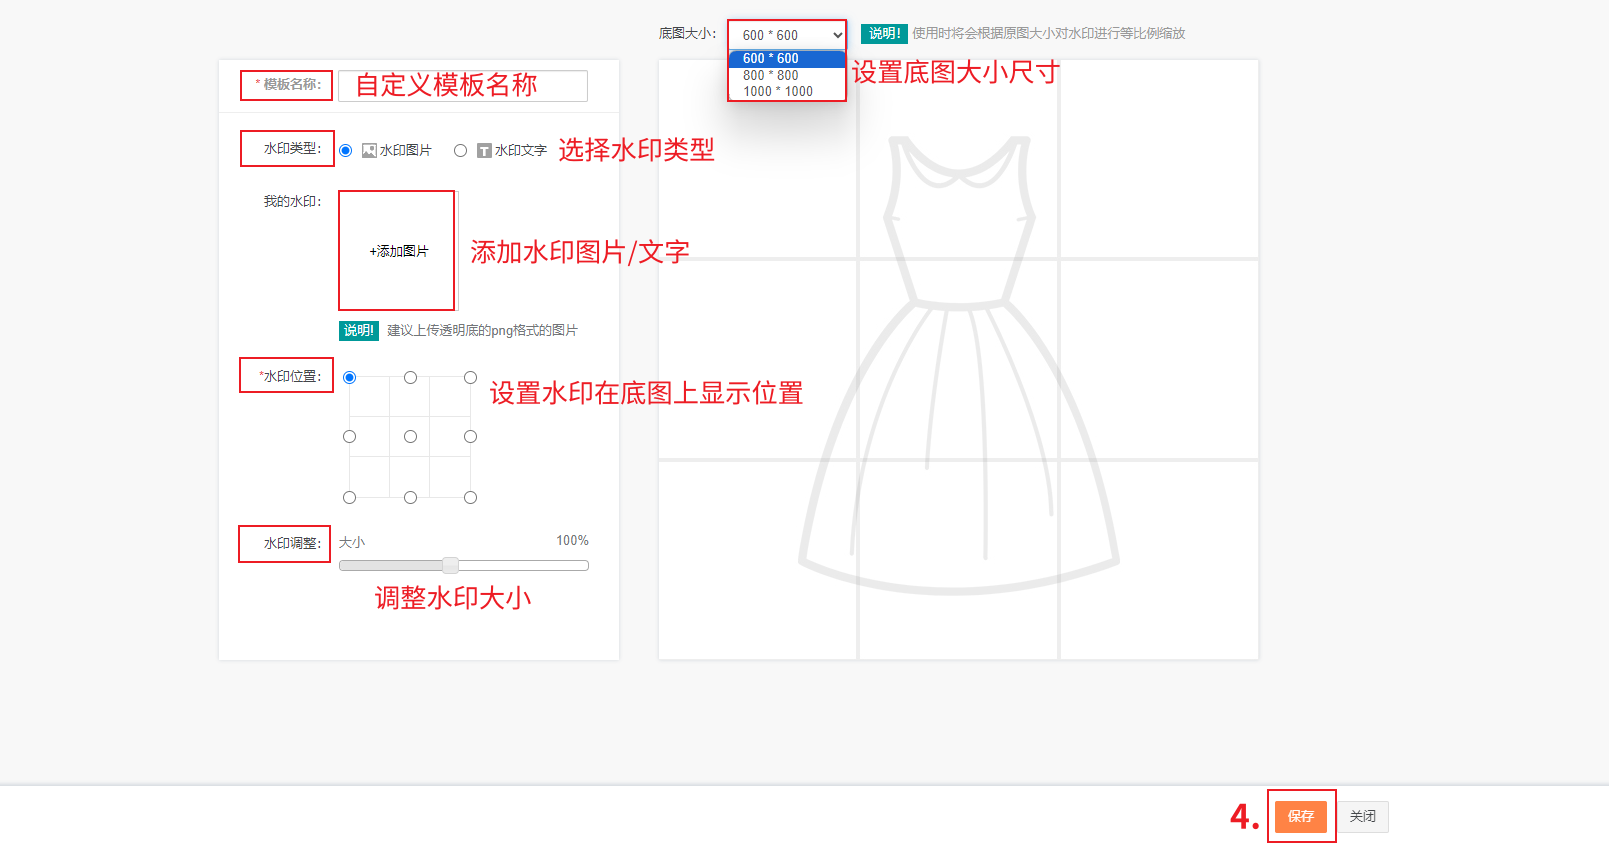This screenshot has height=847, width=1609.
Task: Open the base image size dropdown
Action: click(787, 35)
